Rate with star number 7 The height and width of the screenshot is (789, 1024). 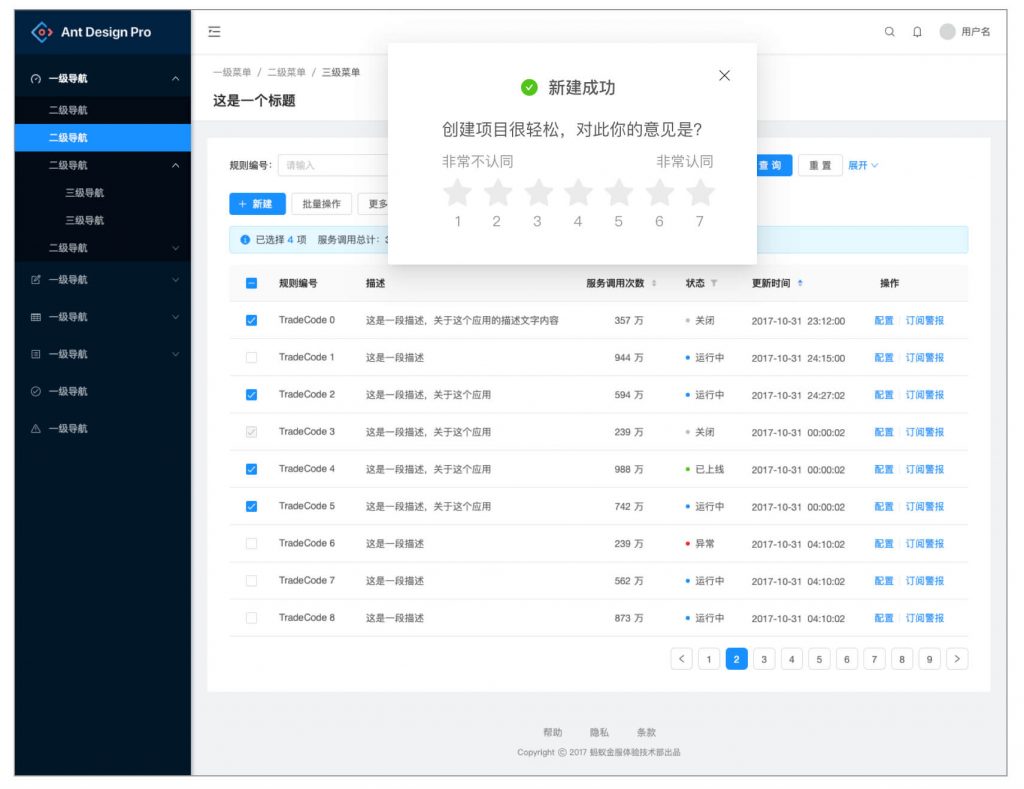pos(700,192)
